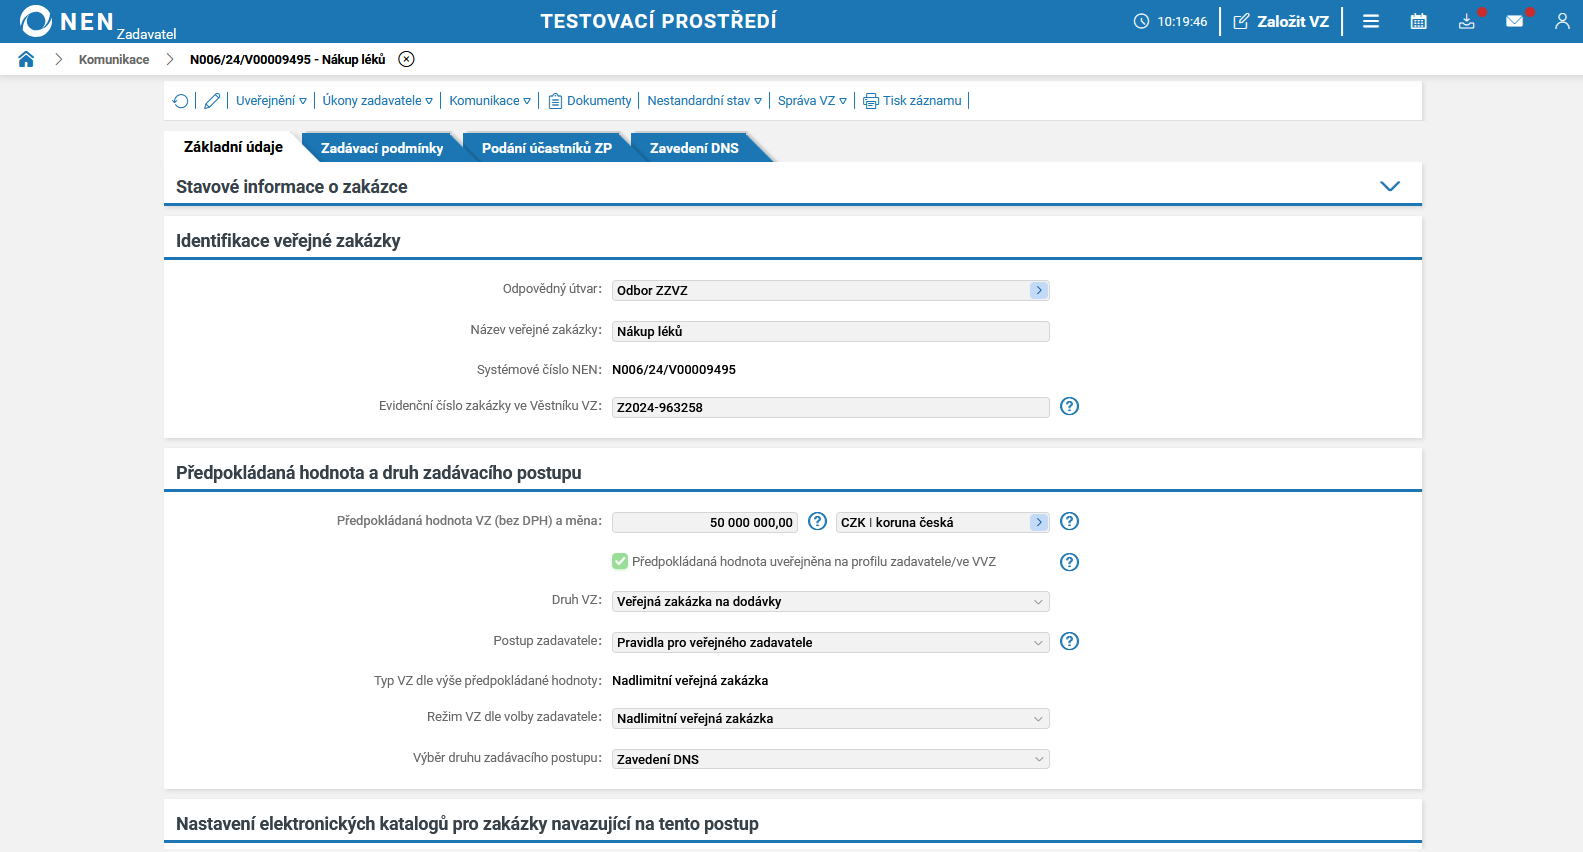Open the hamburger menu icon
The width and height of the screenshot is (1583, 852).
pyautogui.click(x=1371, y=21)
